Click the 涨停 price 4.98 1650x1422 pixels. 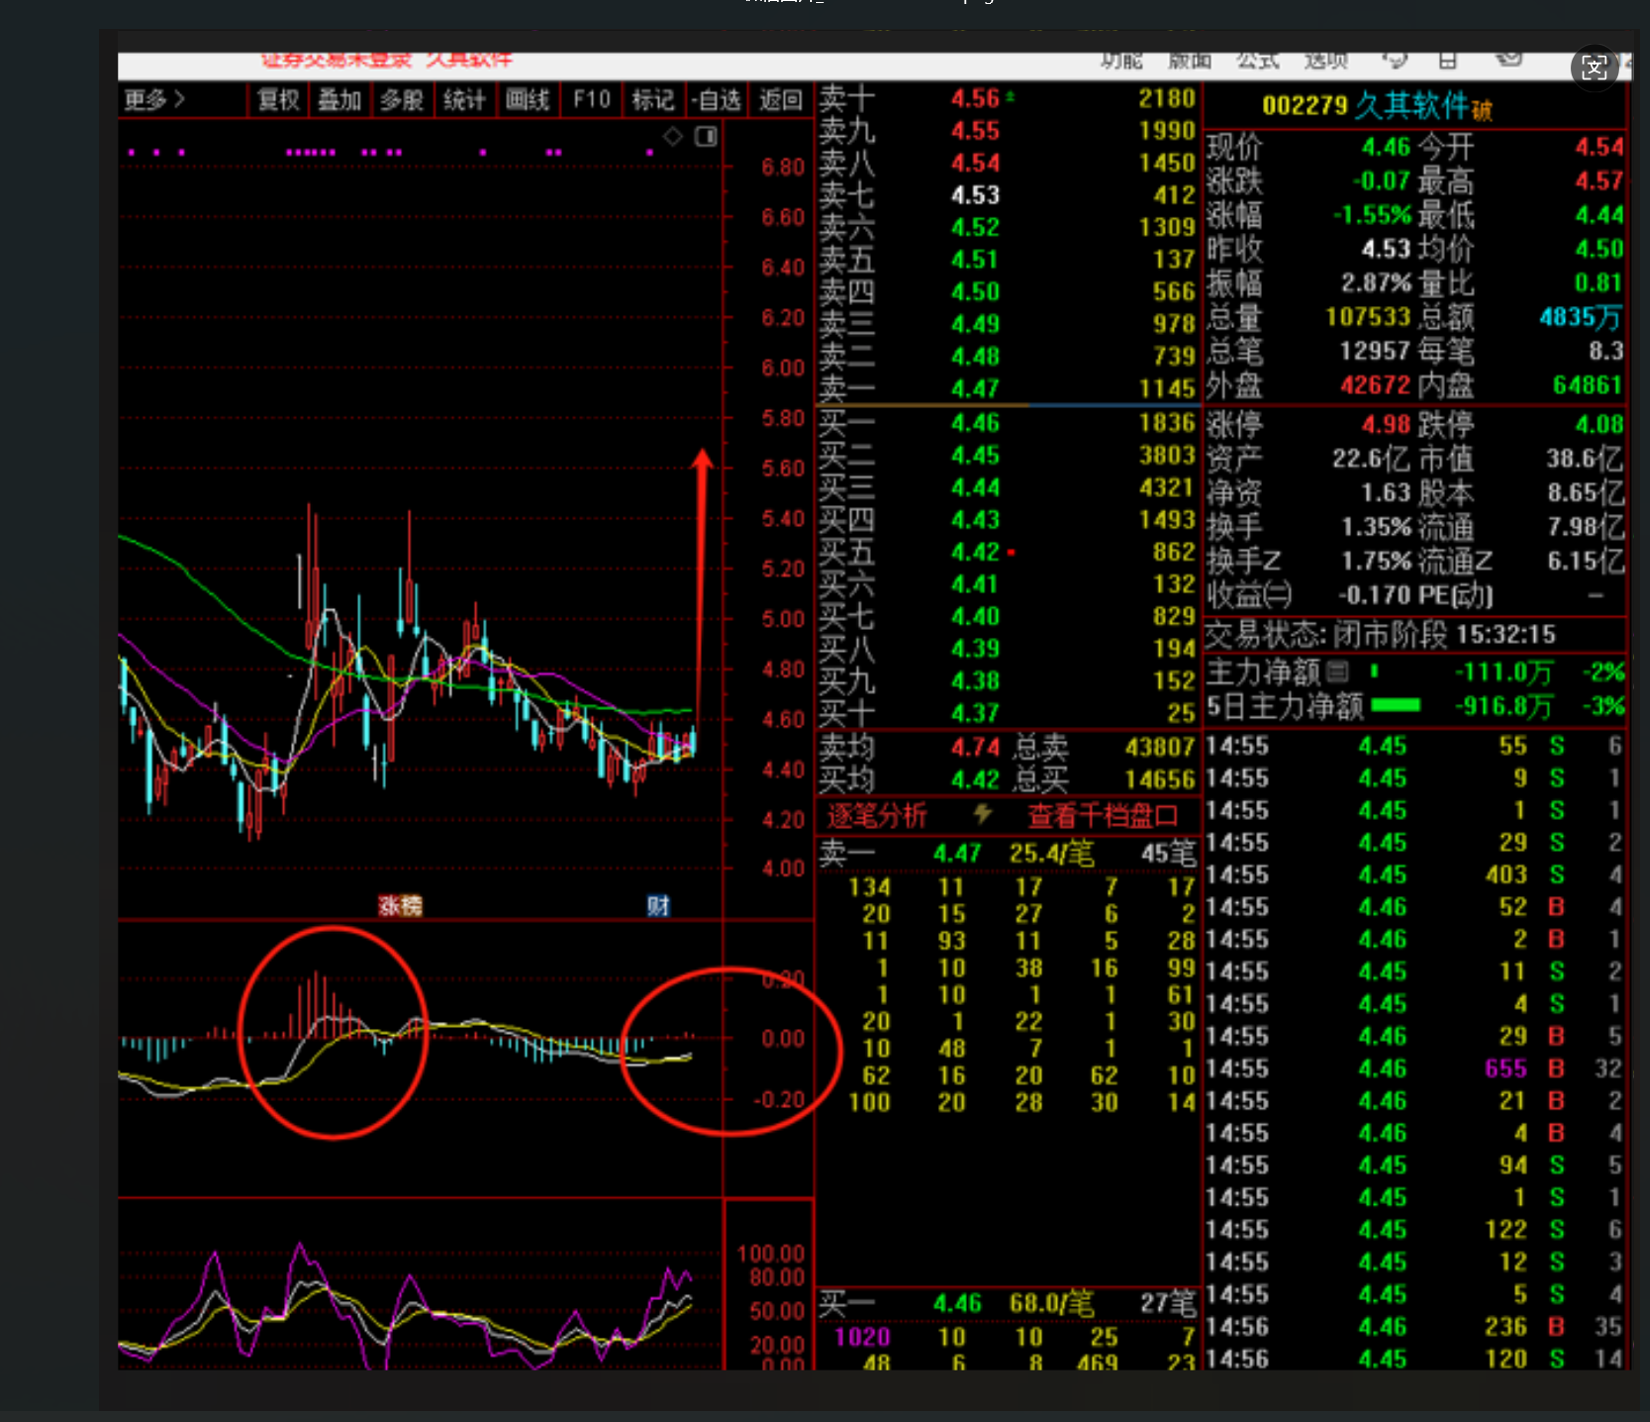pyautogui.click(x=1385, y=424)
